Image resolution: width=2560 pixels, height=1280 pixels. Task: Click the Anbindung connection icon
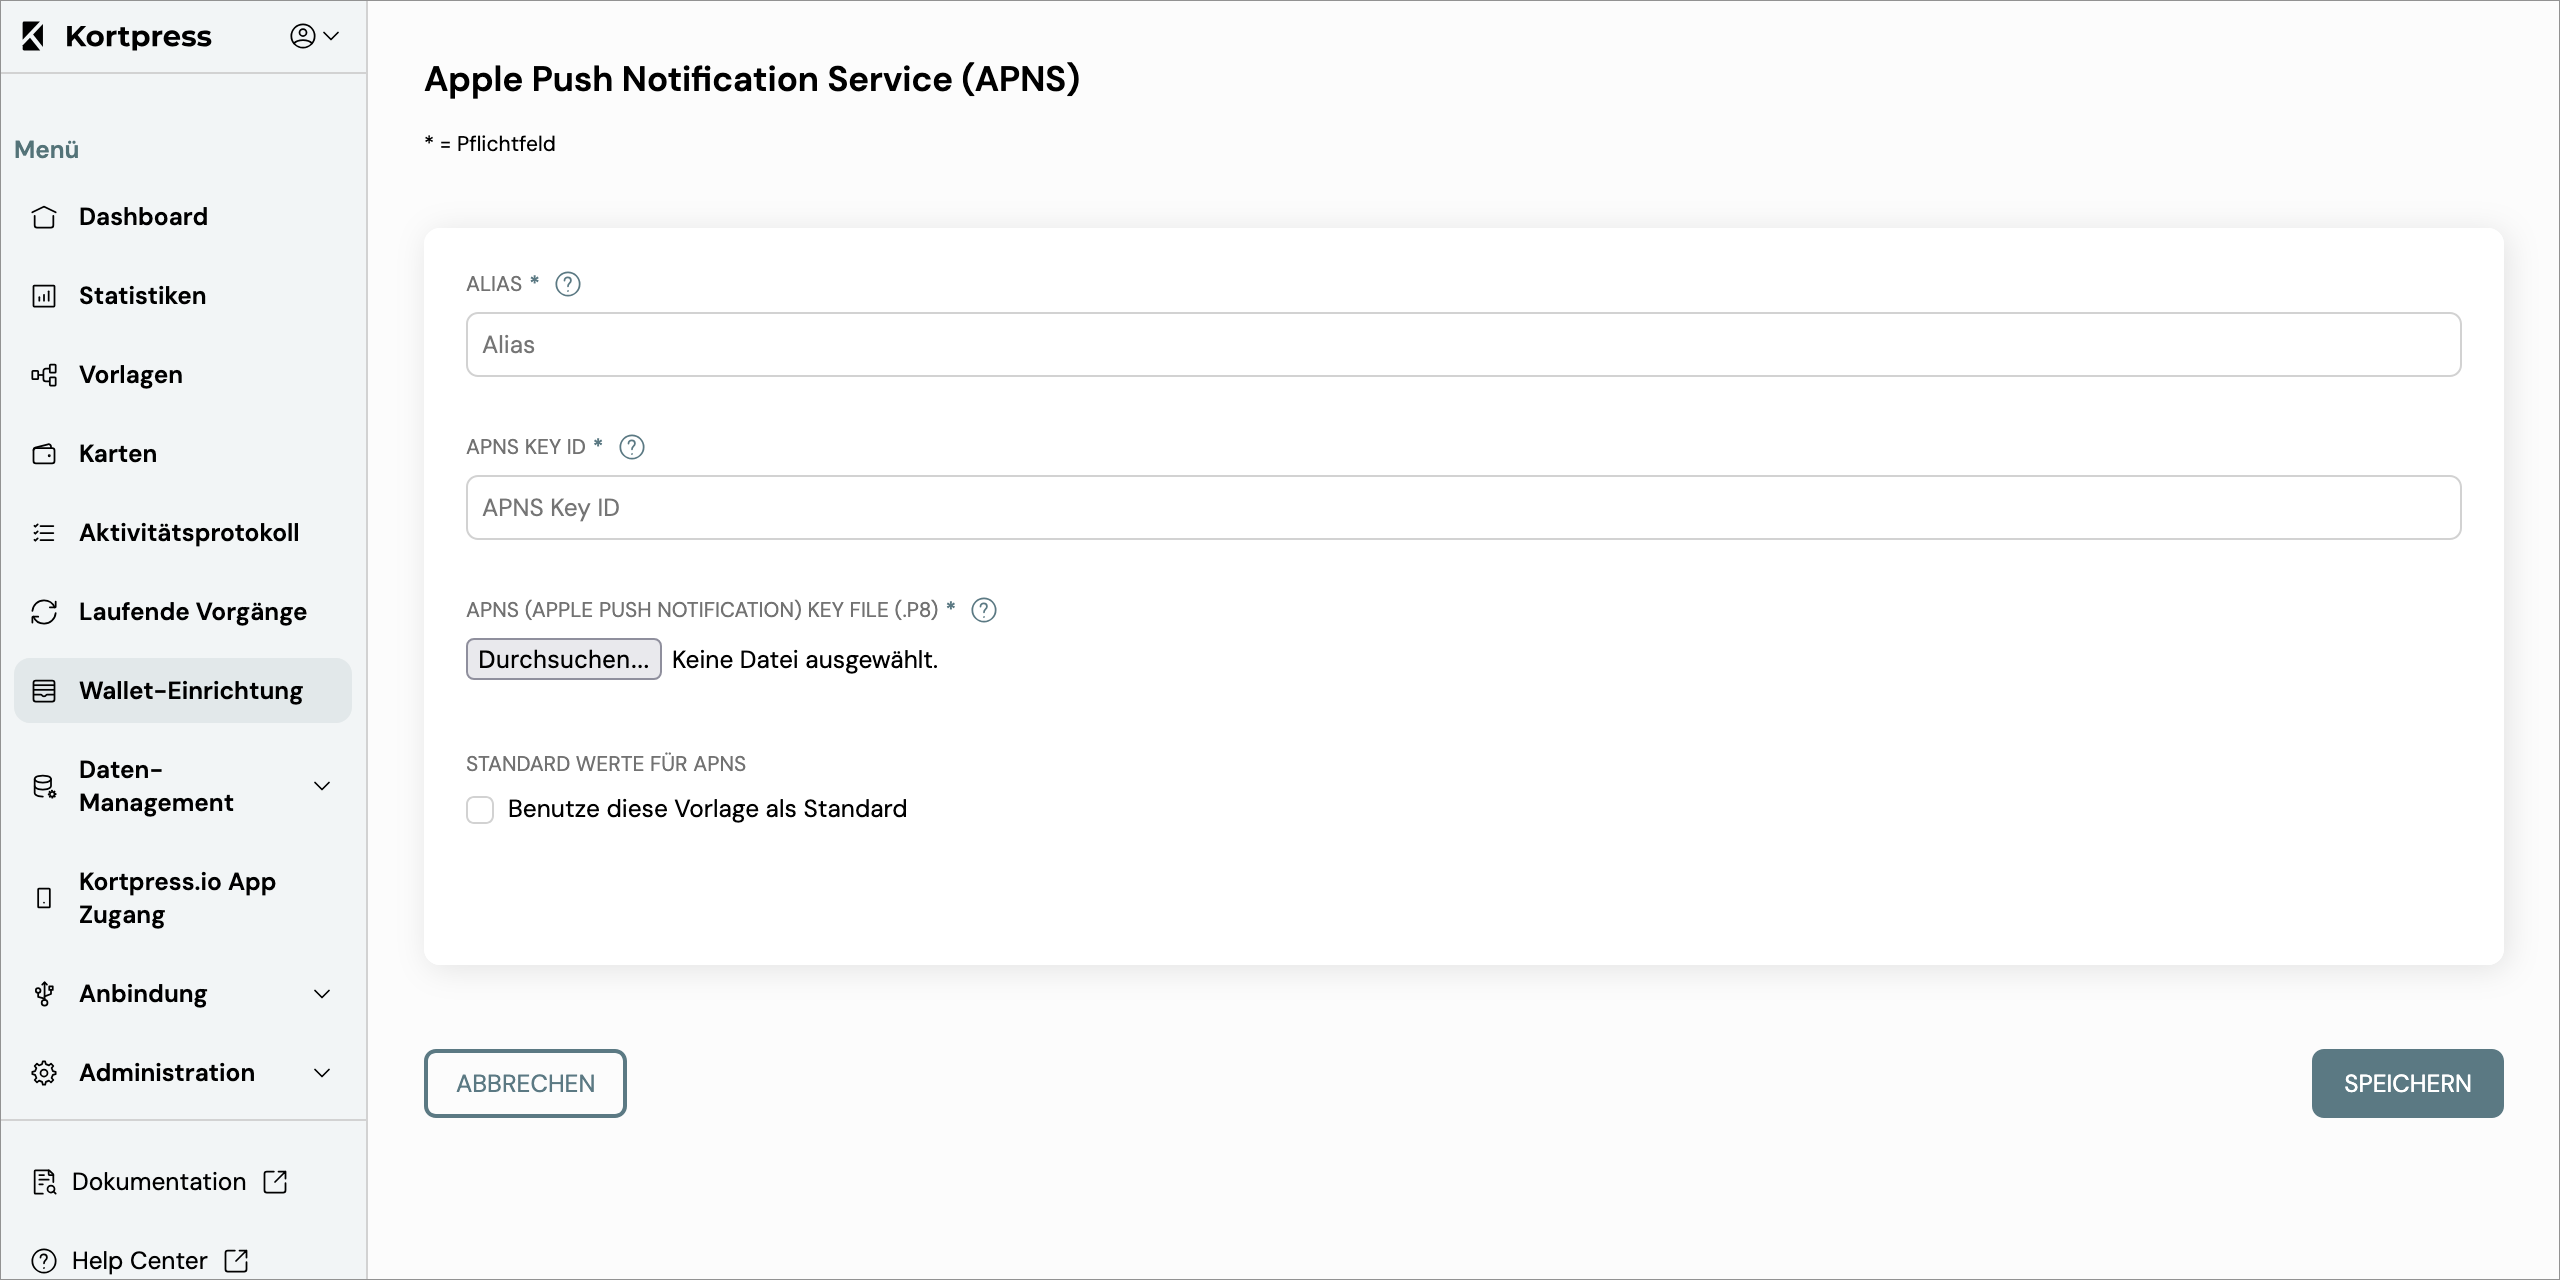44,994
